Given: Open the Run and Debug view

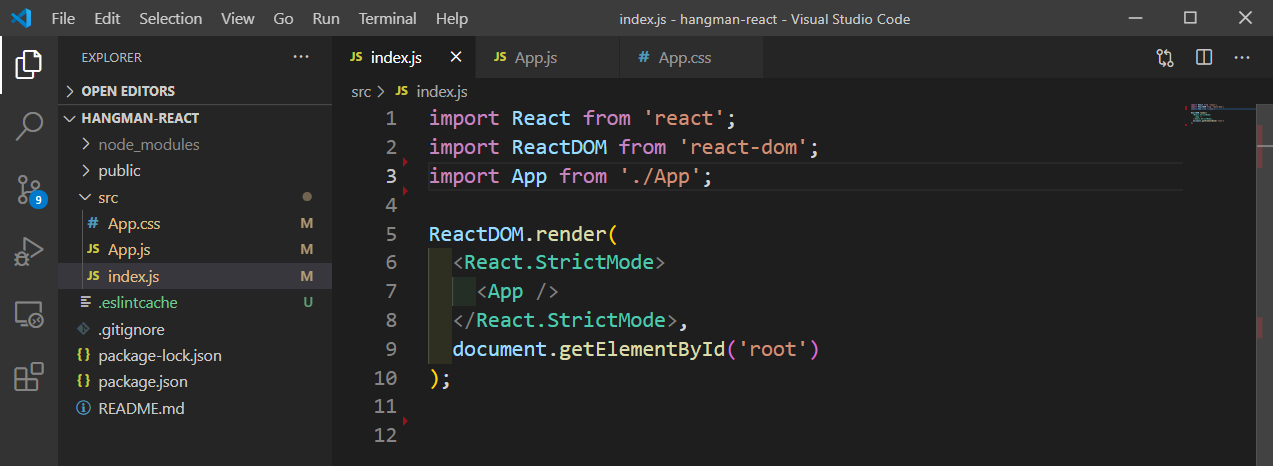Looking at the screenshot, I should point(28,252).
